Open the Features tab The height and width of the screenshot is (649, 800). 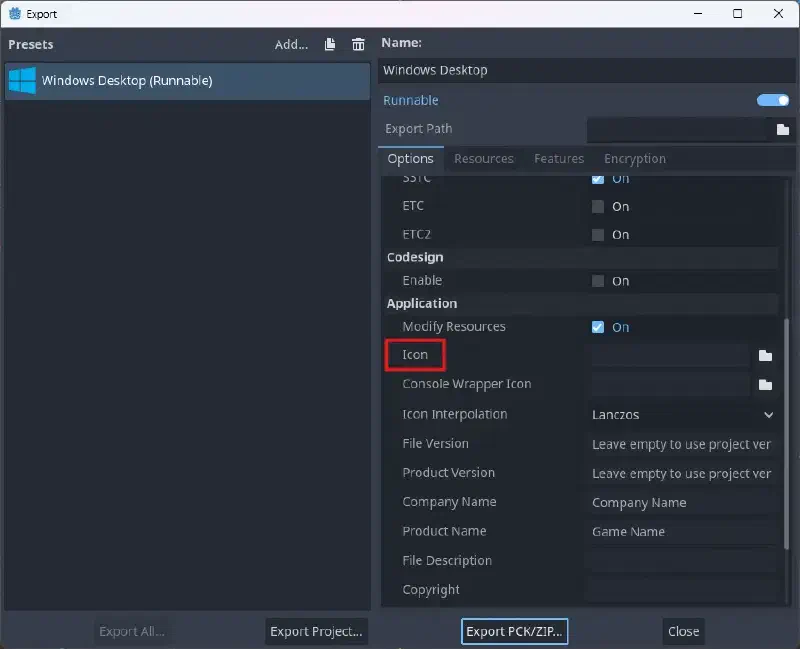(x=559, y=159)
